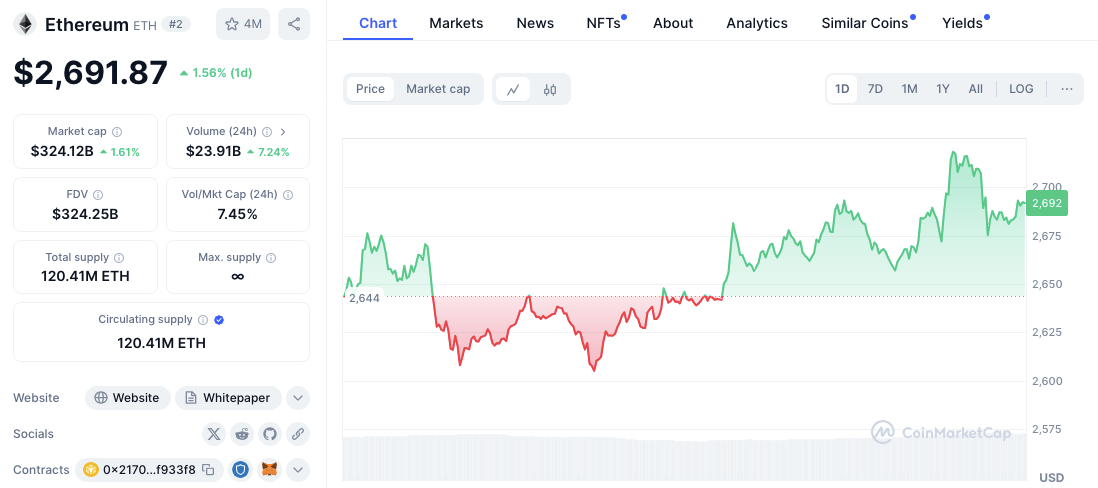
Task: Open Vol/Mkt Cap (24h) info icon
Action: click(288, 195)
